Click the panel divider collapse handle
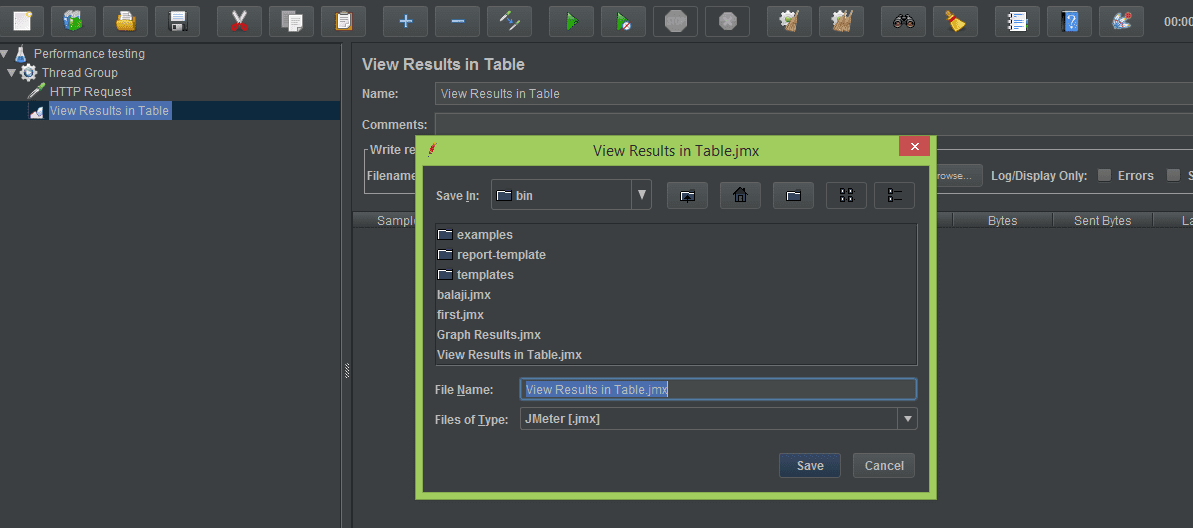The image size is (1193, 528). (x=347, y=371)
